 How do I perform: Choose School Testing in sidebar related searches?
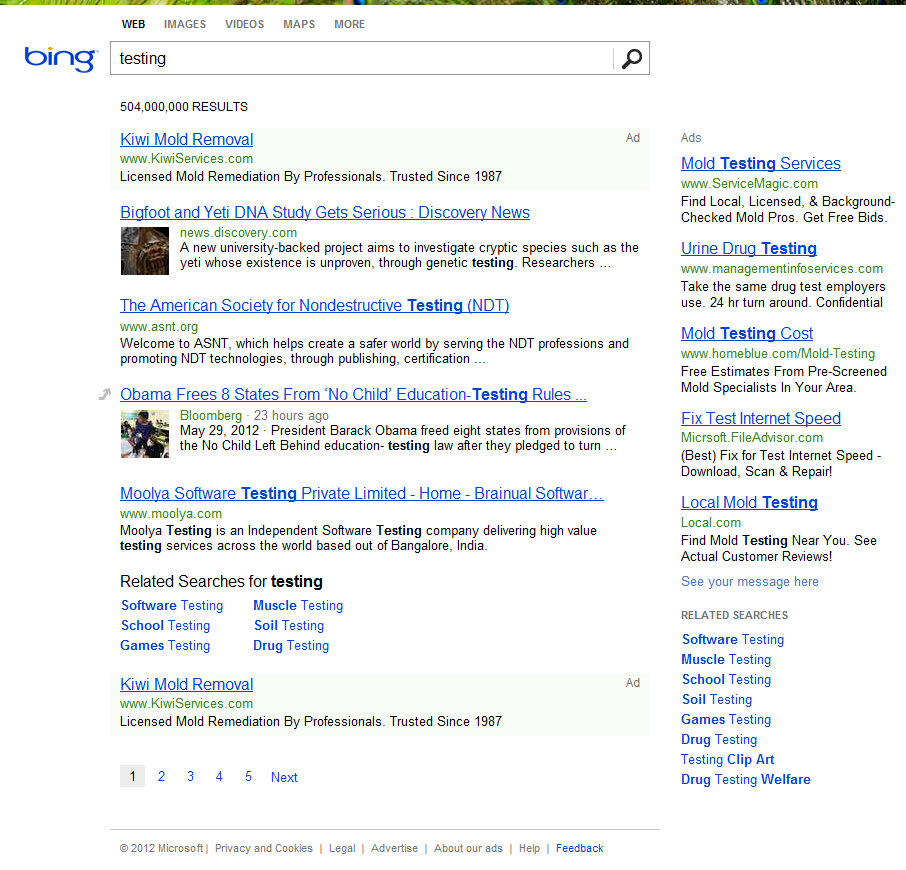point(726,679)
